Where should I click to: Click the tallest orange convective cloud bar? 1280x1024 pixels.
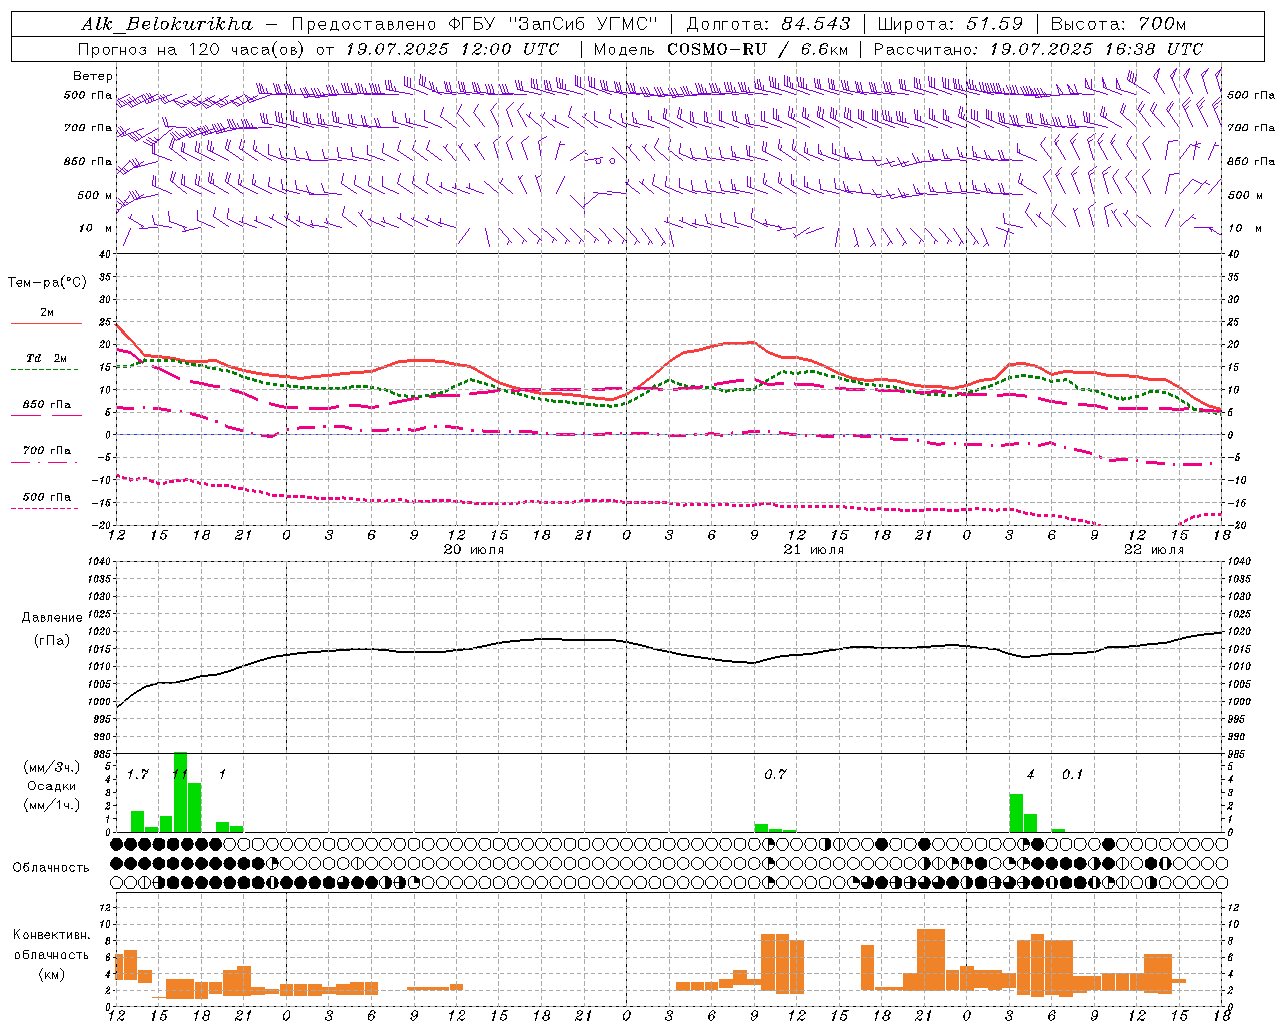click(931, 959)
